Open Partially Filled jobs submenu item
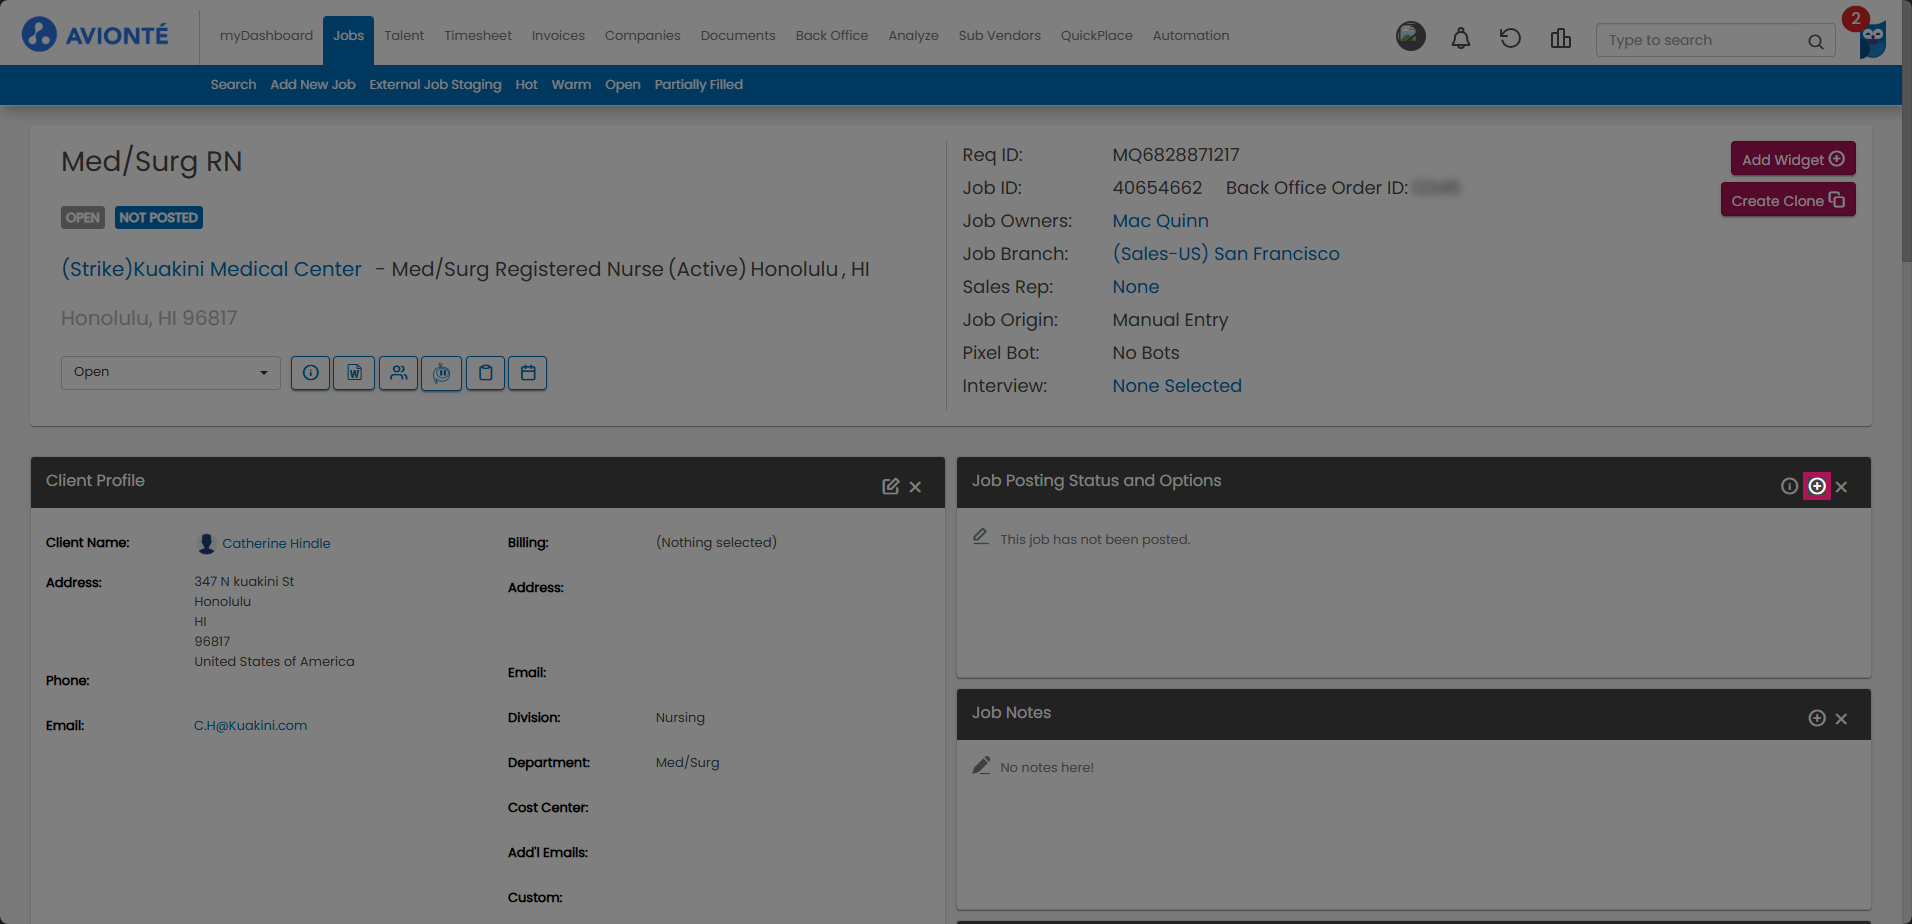This screenshot has width=1912, height=924. pyautogui.click(x=699, y=85)
